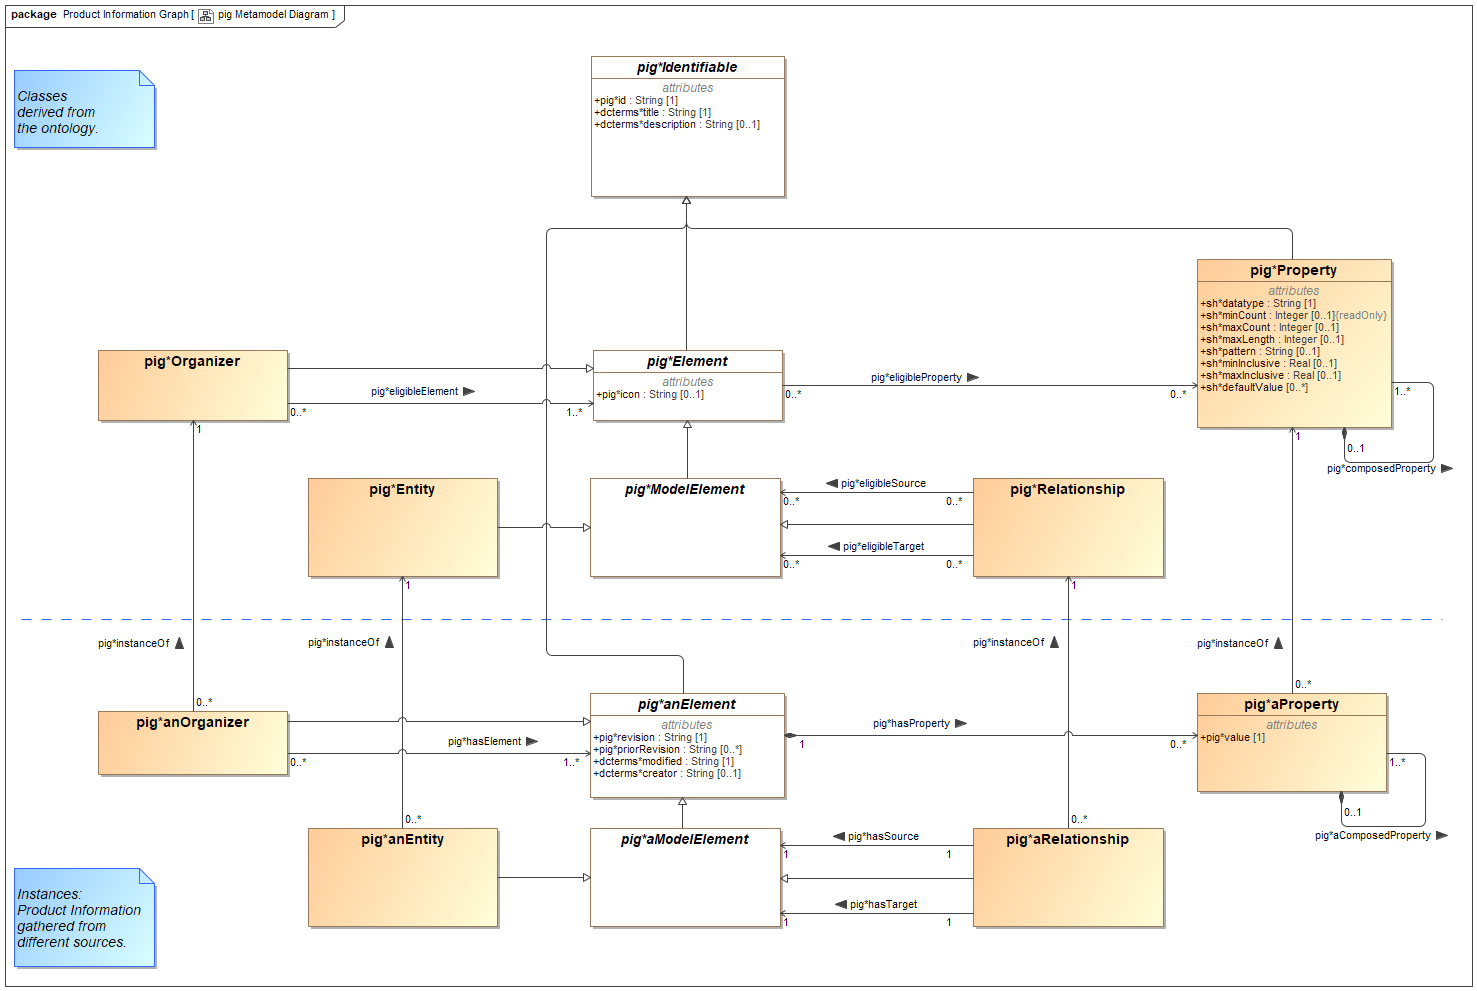Click the pig*eligibleTarget arrowhead icon
This screenshot has height=991, width=1477.
tap(832, 546)
